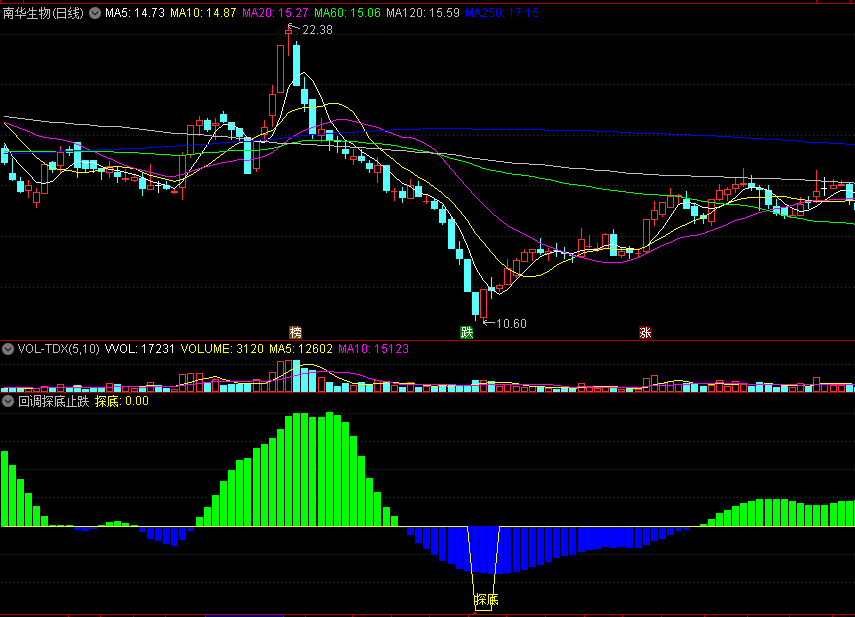Click the MA120: 15.59 value
855x617 pixels.
423,13
